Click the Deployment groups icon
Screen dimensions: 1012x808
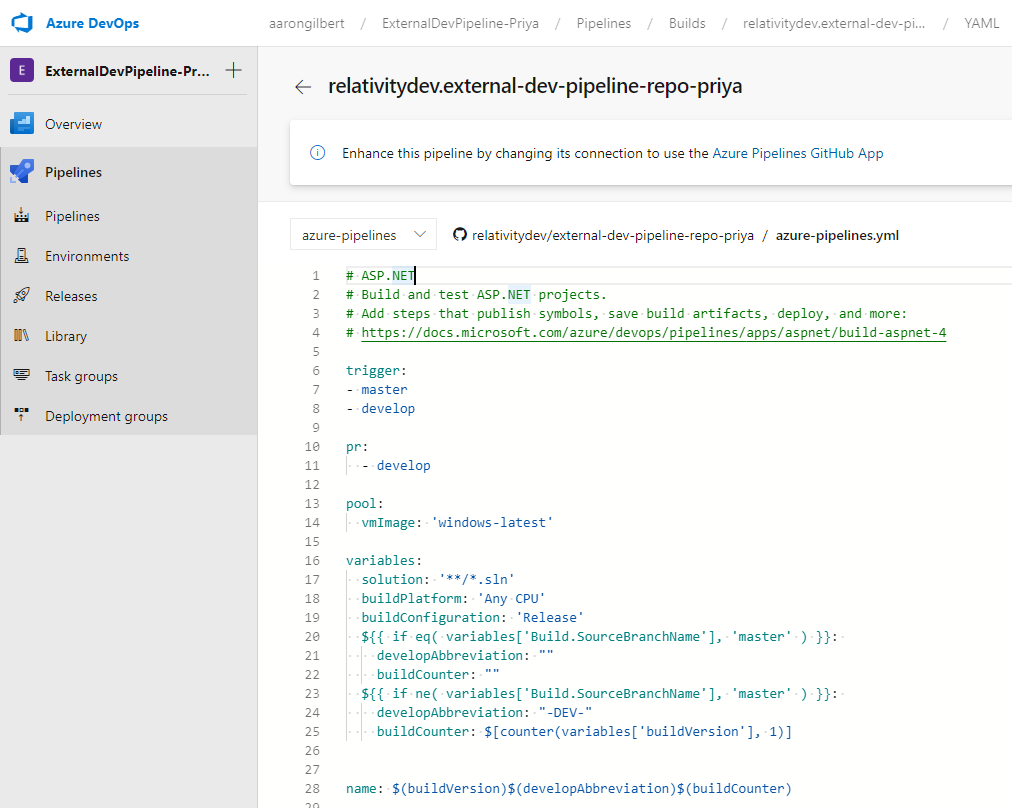[x=22, y=414]
